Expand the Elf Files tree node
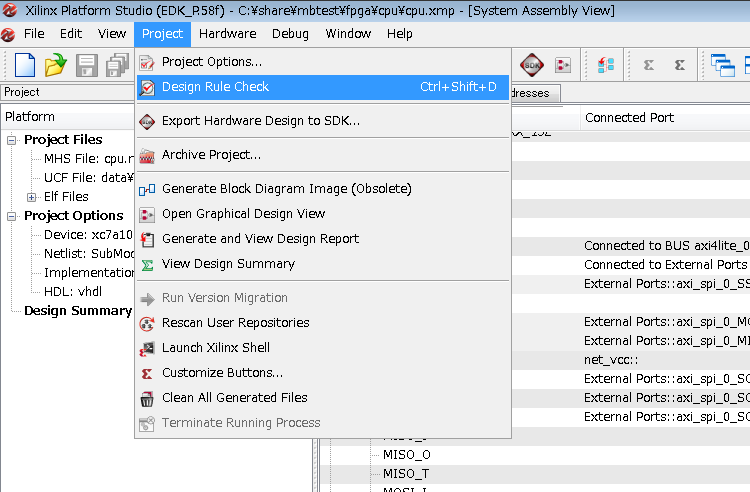 [x=32, y=197]
